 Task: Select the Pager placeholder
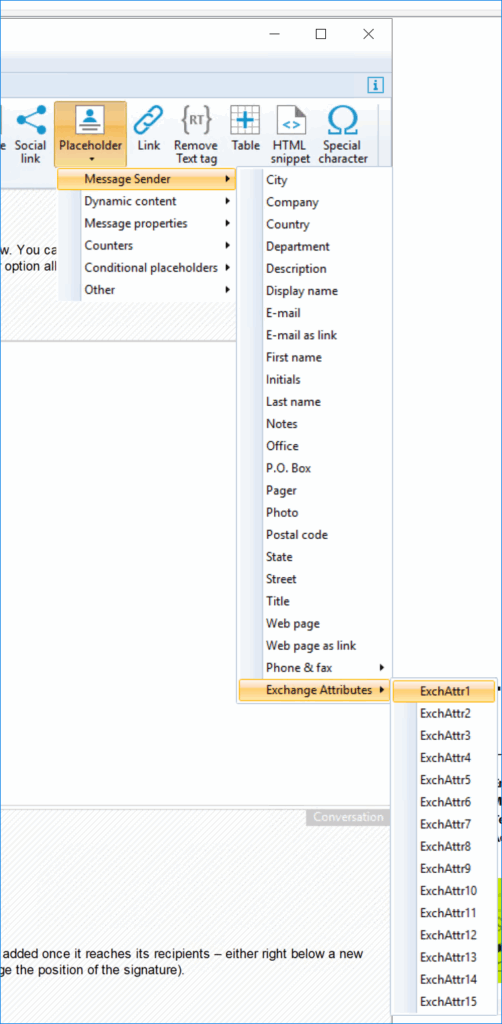[315, 490]
